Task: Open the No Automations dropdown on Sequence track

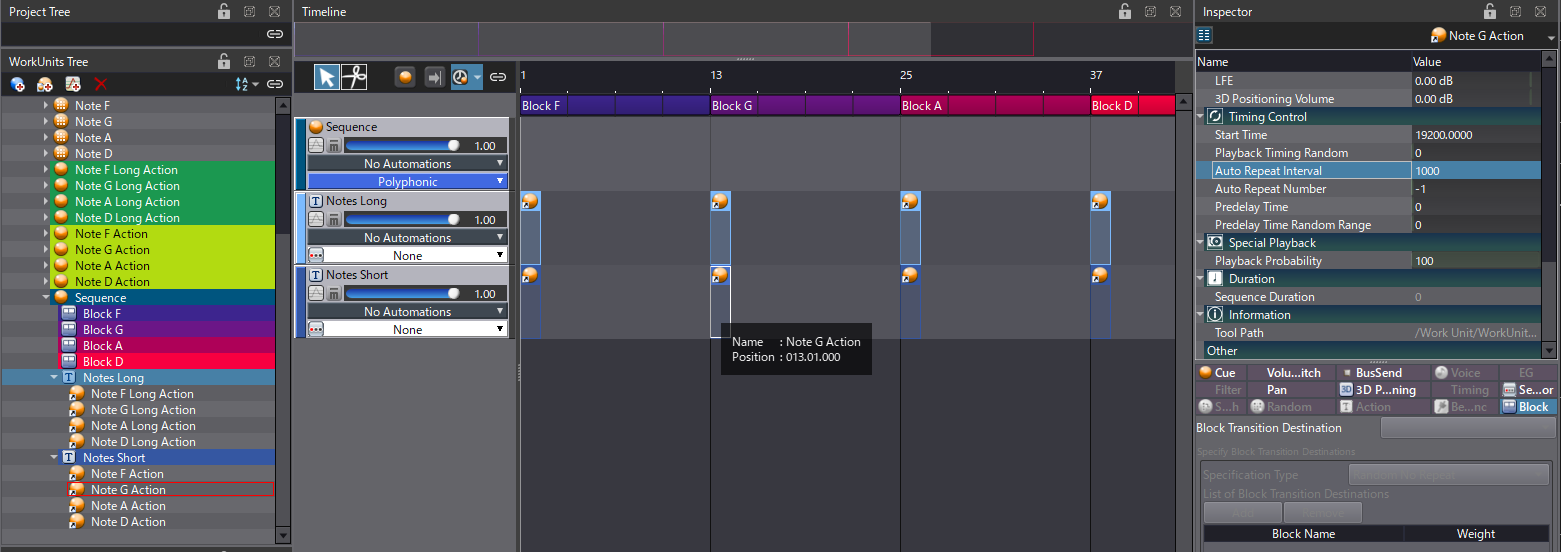Action: tap(408, 163)
